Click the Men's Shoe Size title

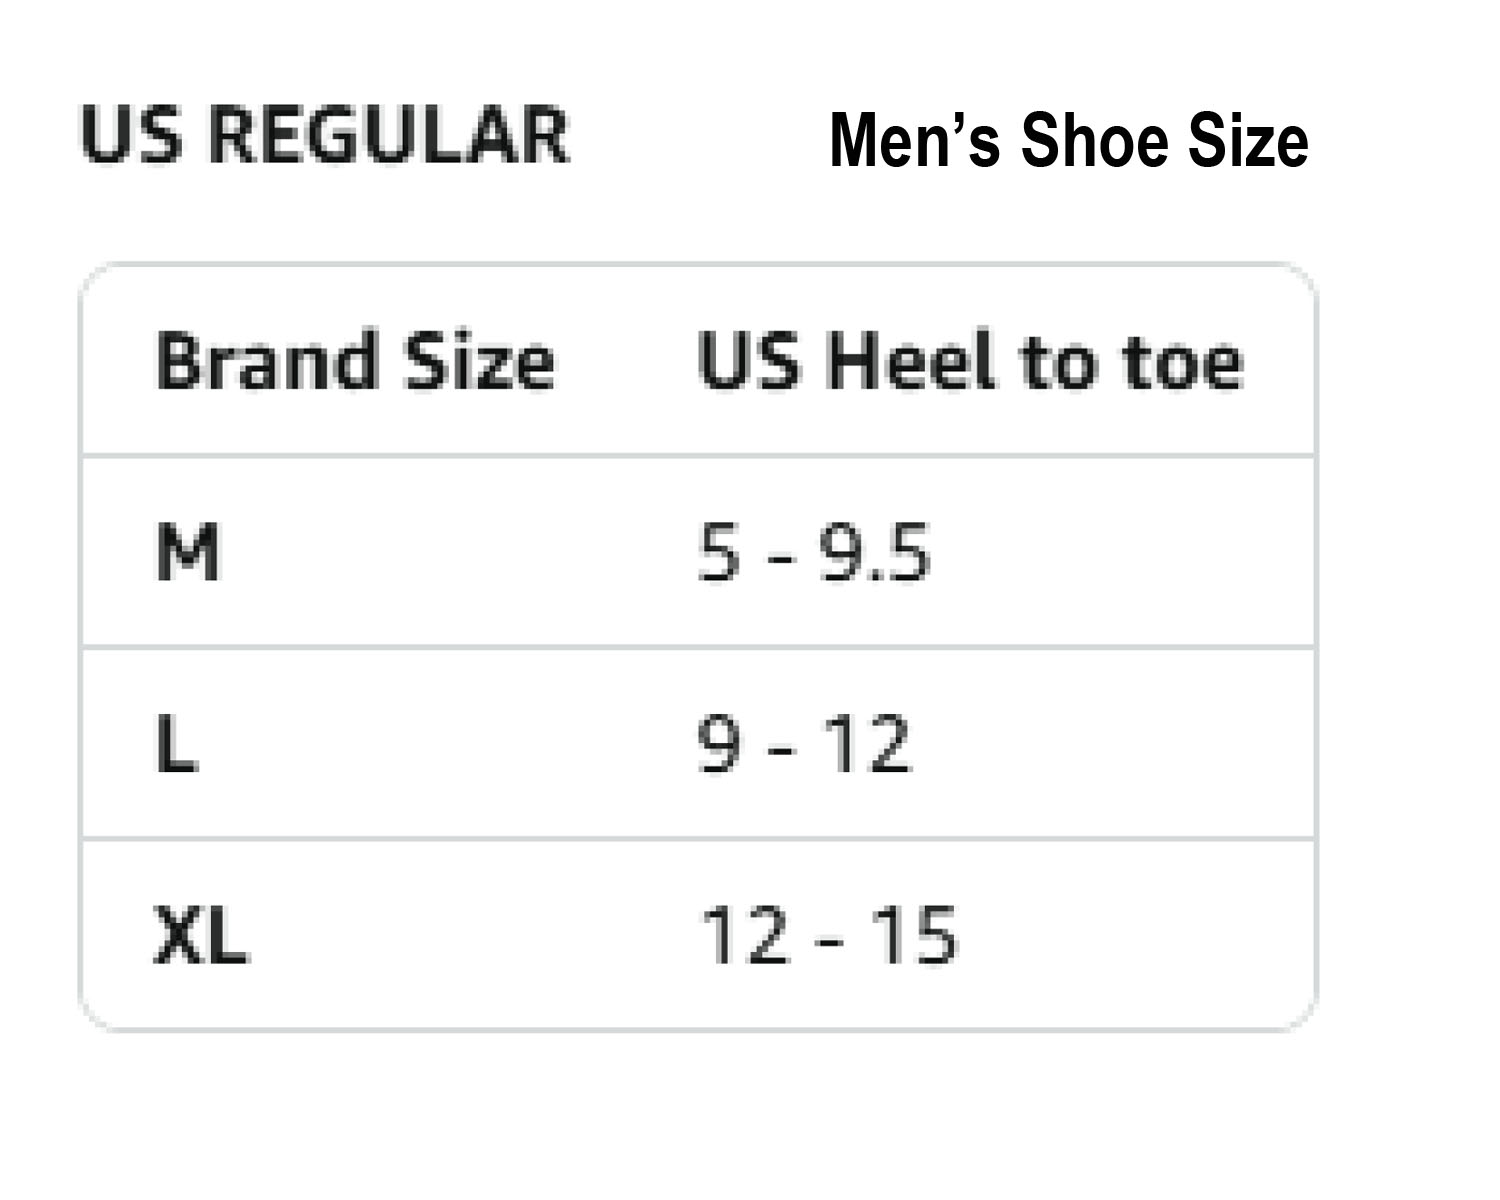click(1069, 140)
